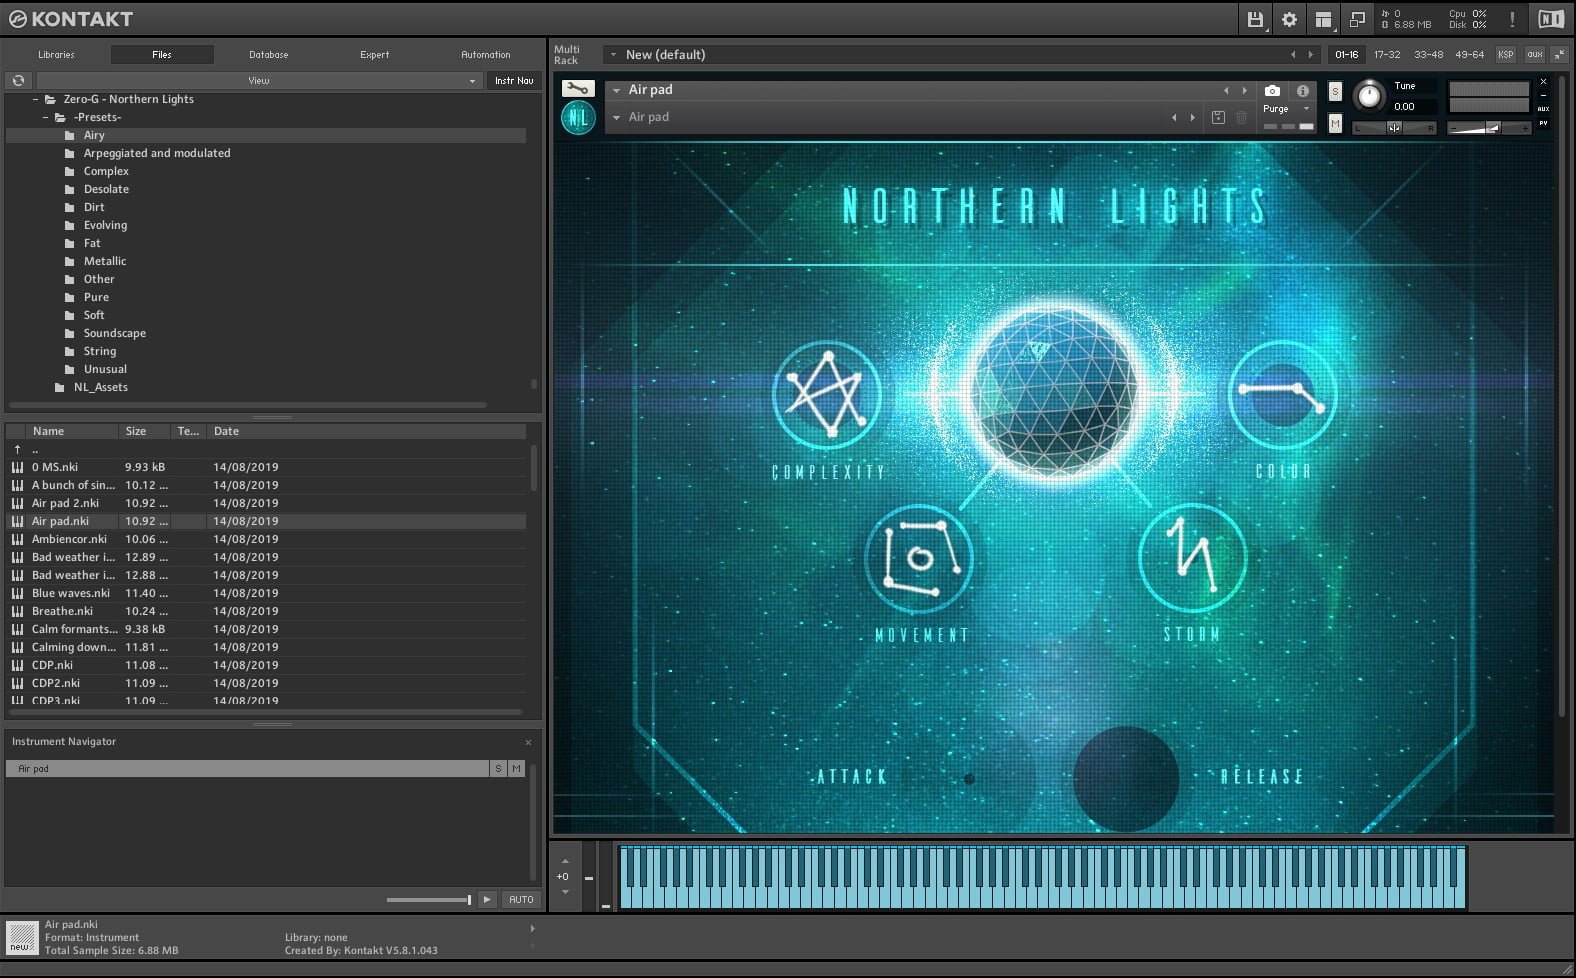Open workspace layout panel menu
The height and width of the screenshot is (978, 1576).
[x=1323, y=19]
